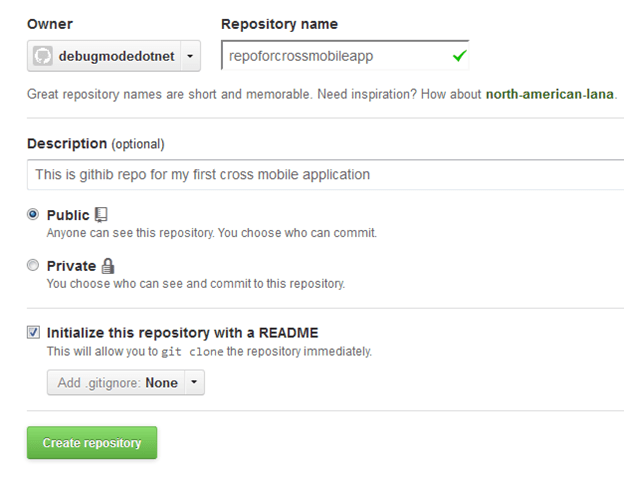Select the Public radio button
Image resolution: width=624 pixels, height=486 pixels.
[33, 215]
